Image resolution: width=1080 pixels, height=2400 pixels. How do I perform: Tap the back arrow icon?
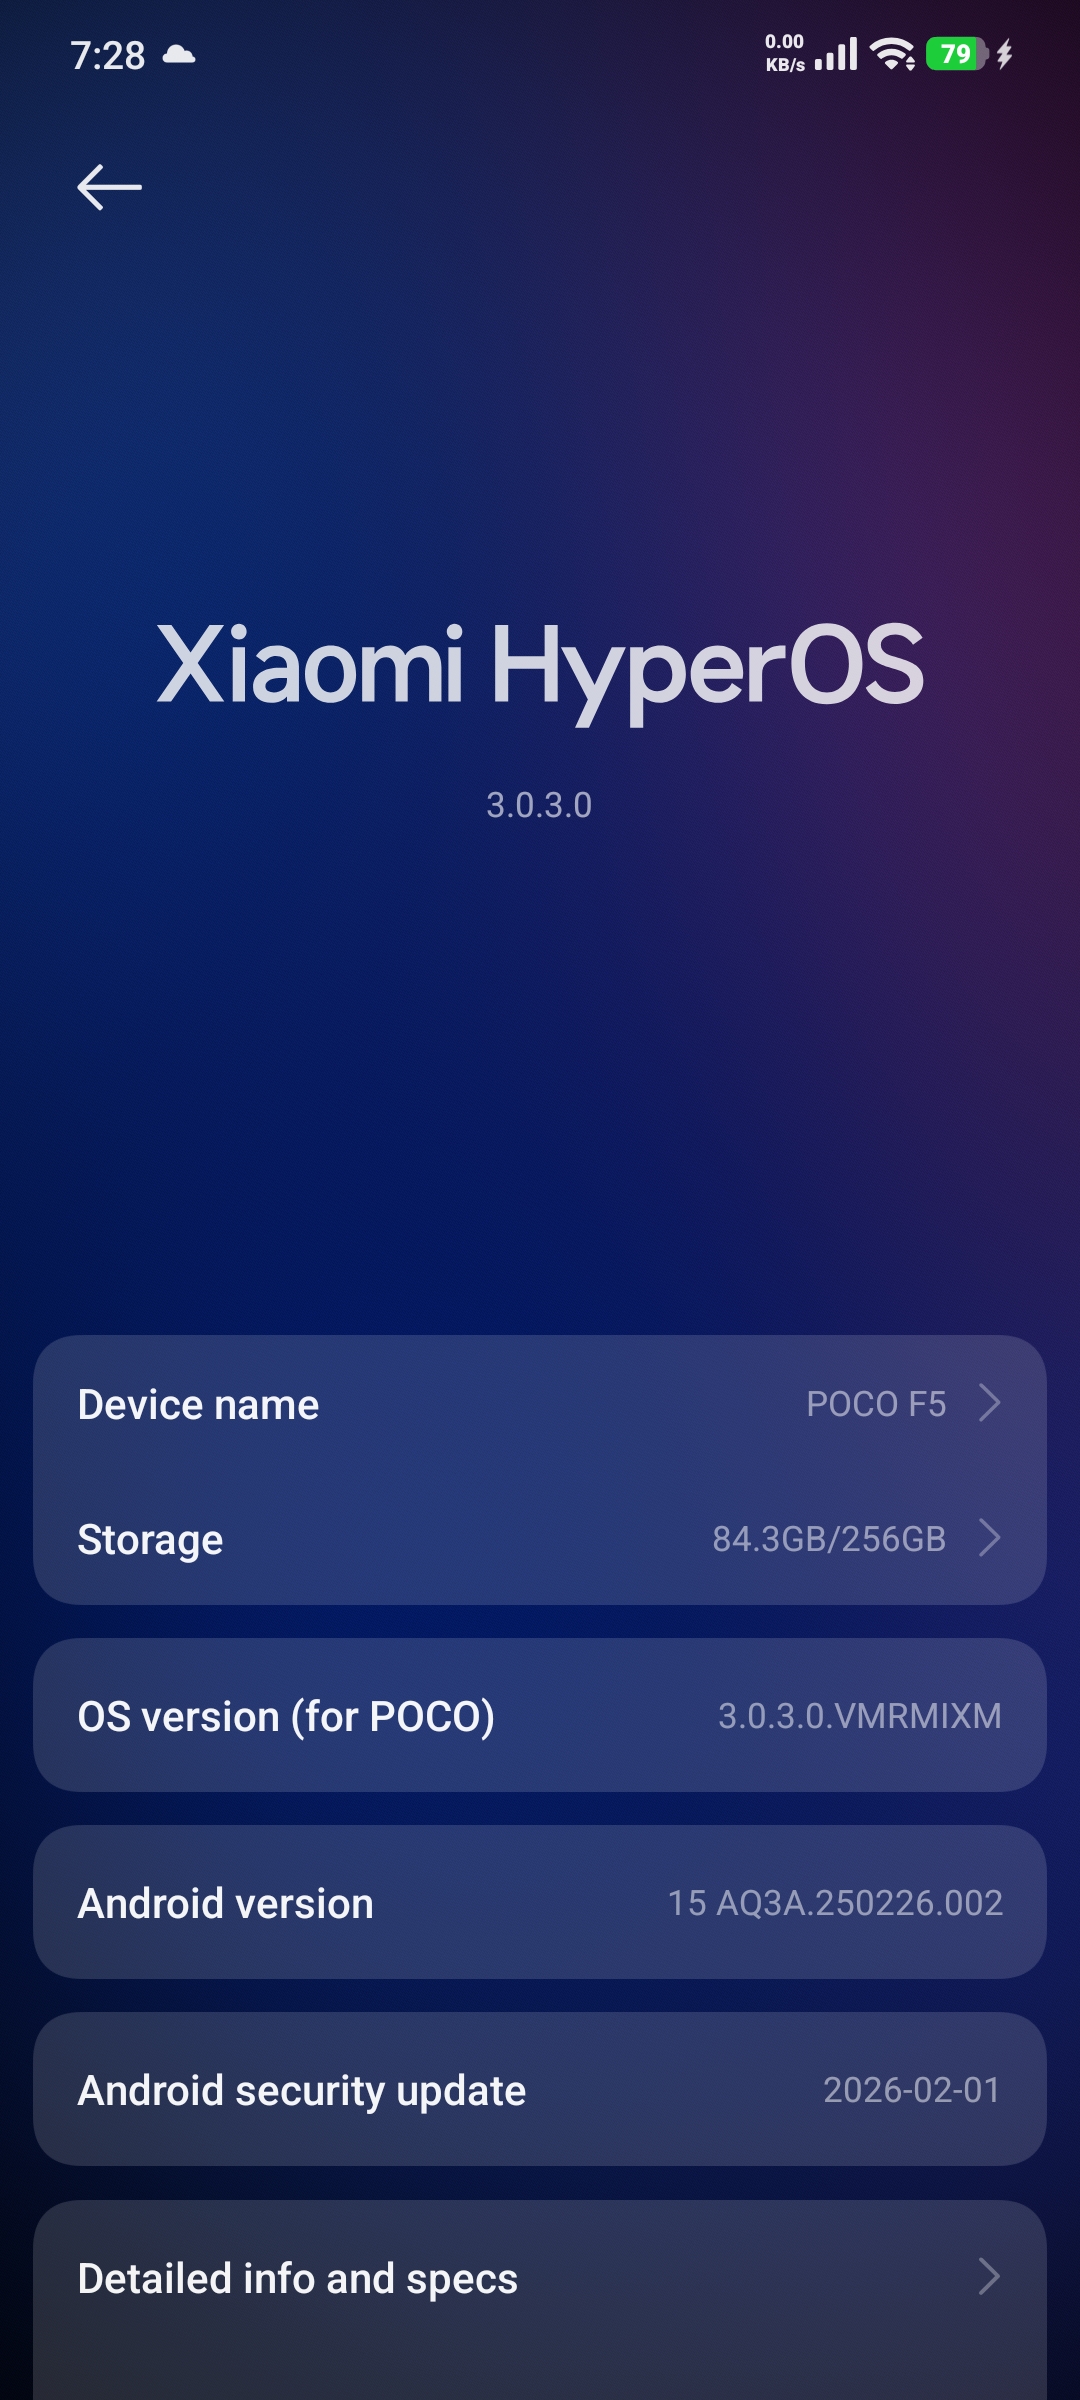[110, 187]
